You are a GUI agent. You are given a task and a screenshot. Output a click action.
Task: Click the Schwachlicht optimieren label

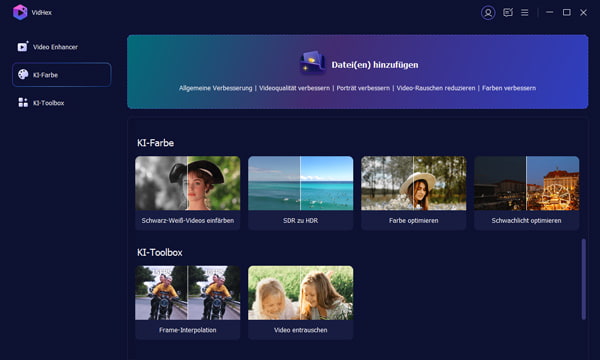pyautogui.click(x=527, y=220)
